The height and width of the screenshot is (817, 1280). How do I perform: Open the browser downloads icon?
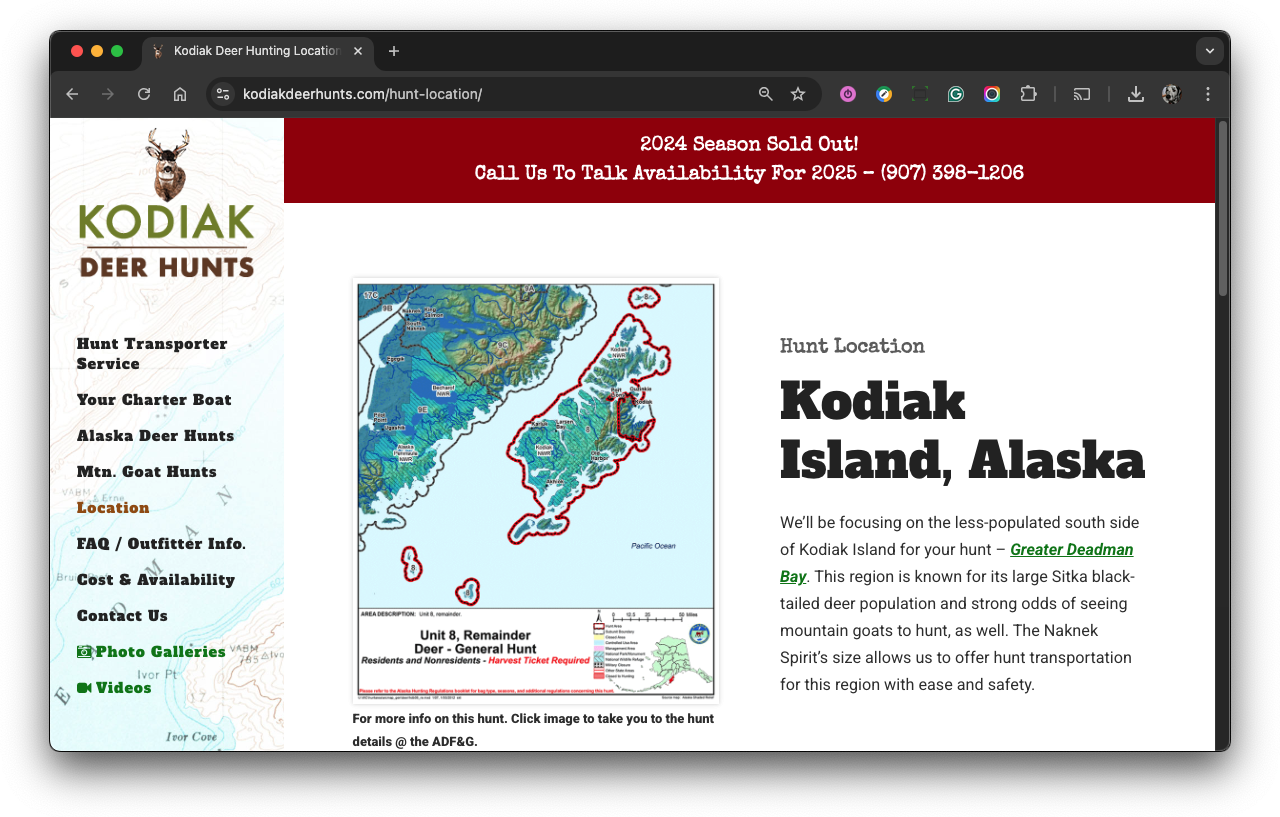(1136, 94)
